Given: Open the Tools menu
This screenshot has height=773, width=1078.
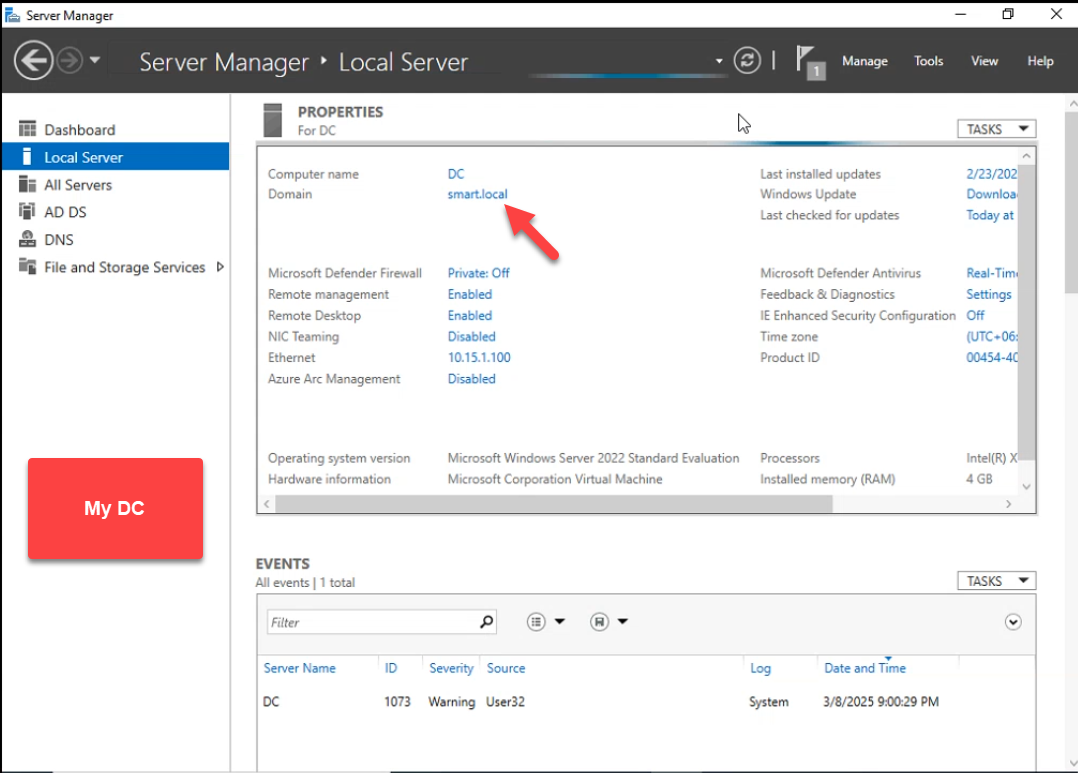Looking at the screenshot, I should point(928,61).
